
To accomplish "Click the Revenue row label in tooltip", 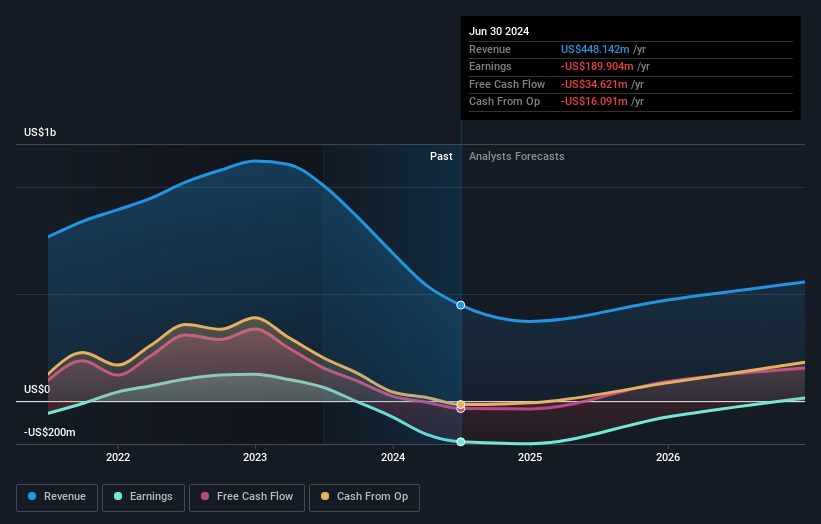I will point(490,49).
